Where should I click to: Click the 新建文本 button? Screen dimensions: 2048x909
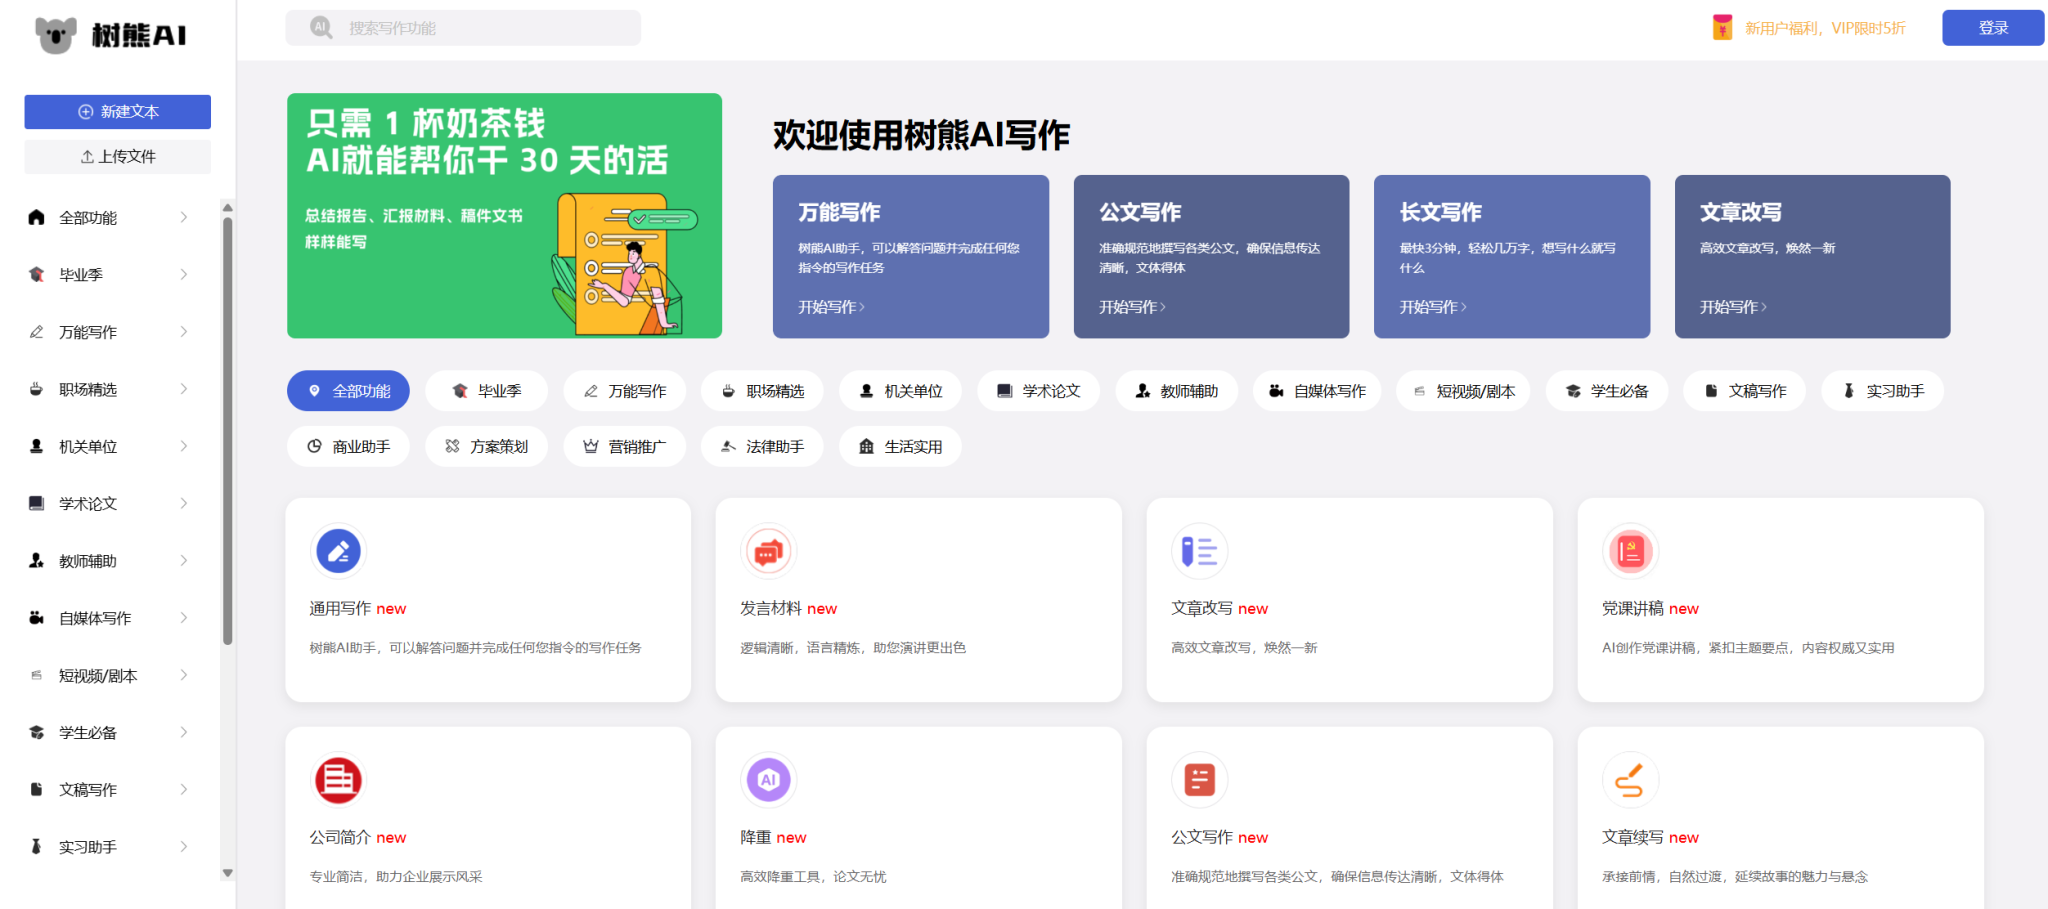click(118, 112)
